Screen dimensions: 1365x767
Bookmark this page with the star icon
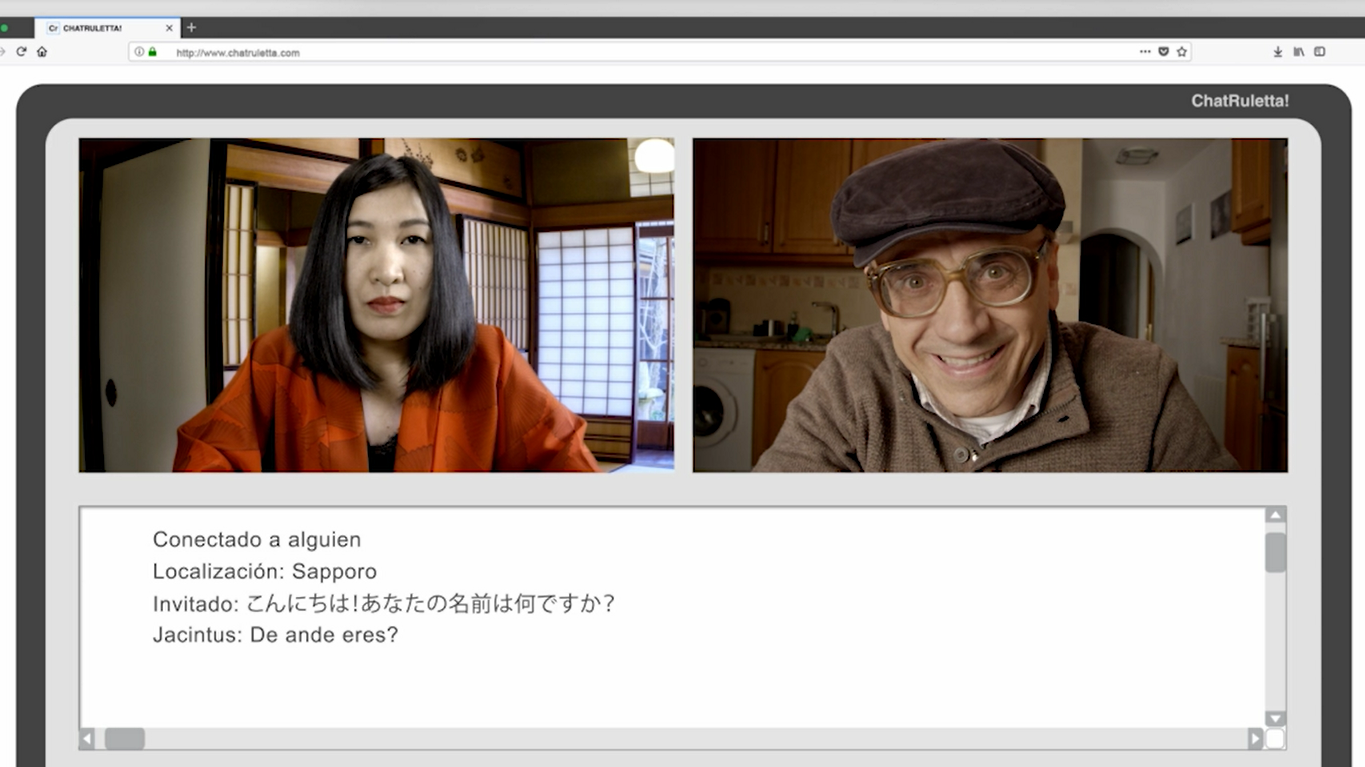coord(1182,52)
